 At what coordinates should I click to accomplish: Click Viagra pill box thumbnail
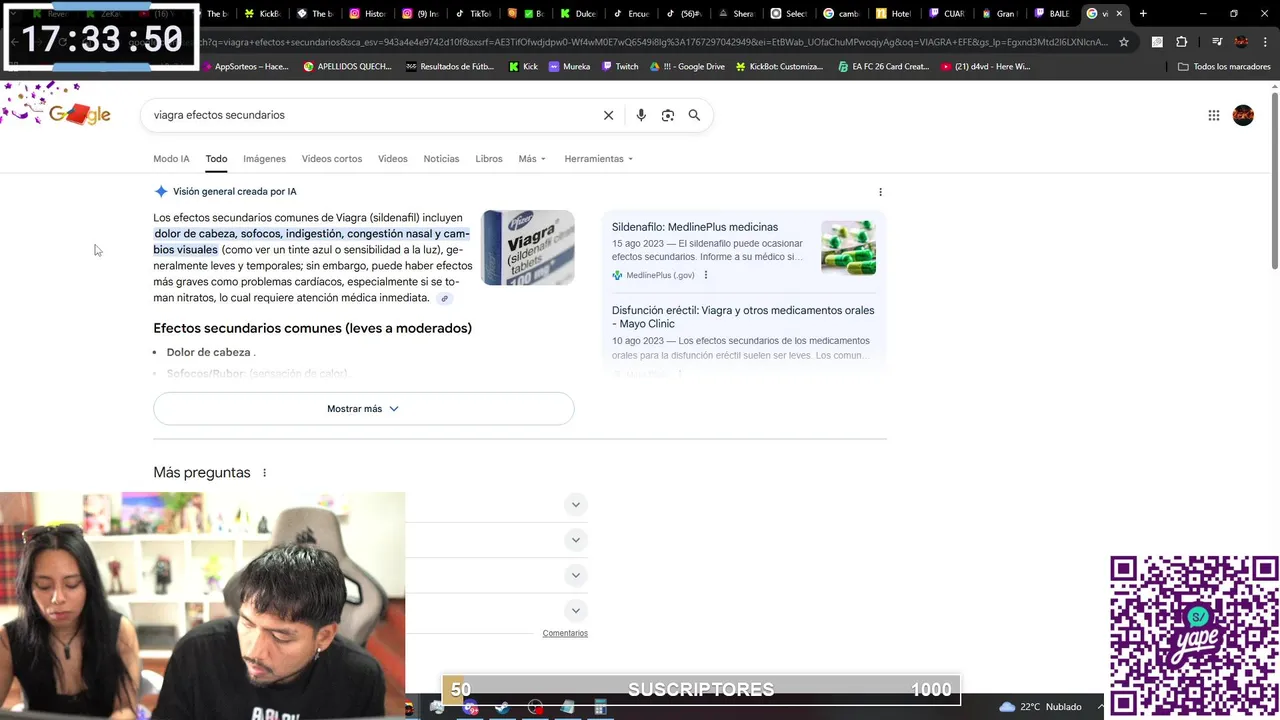point(528,248)
